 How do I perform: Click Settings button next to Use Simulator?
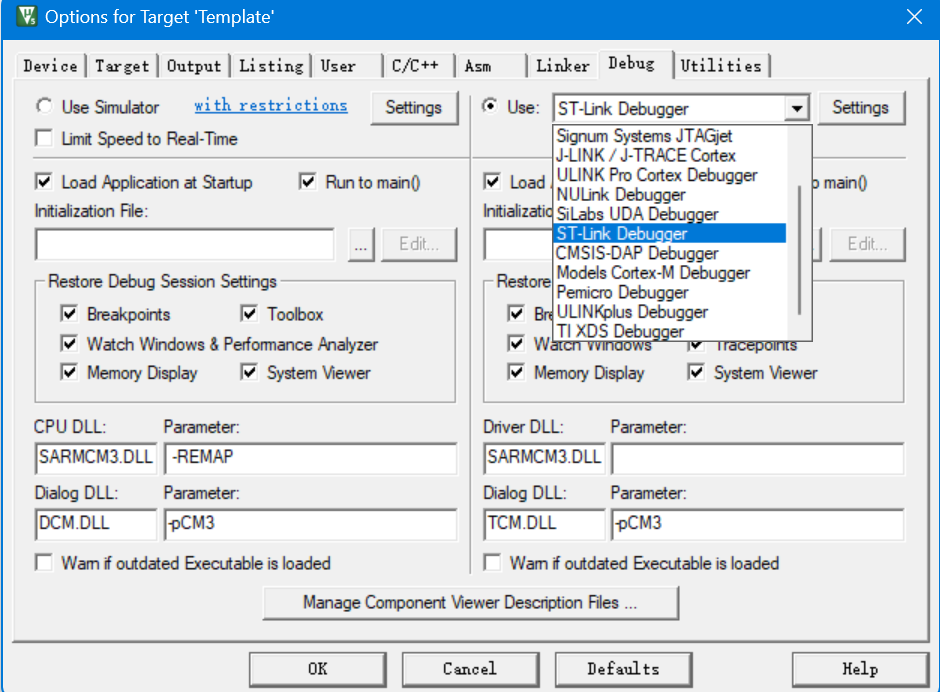click(x=414, y=108)
